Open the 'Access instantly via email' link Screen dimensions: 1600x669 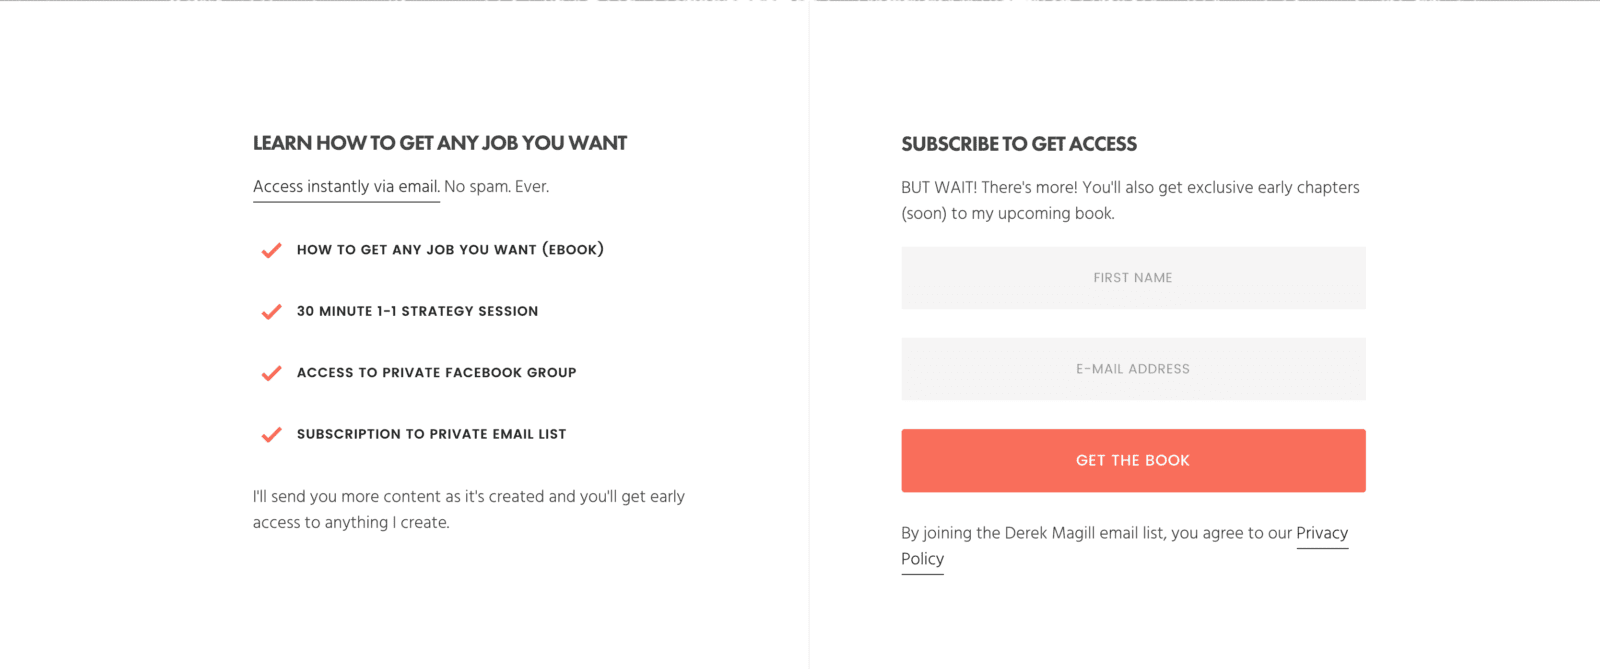pyautogui.click(x=345, y=186)
